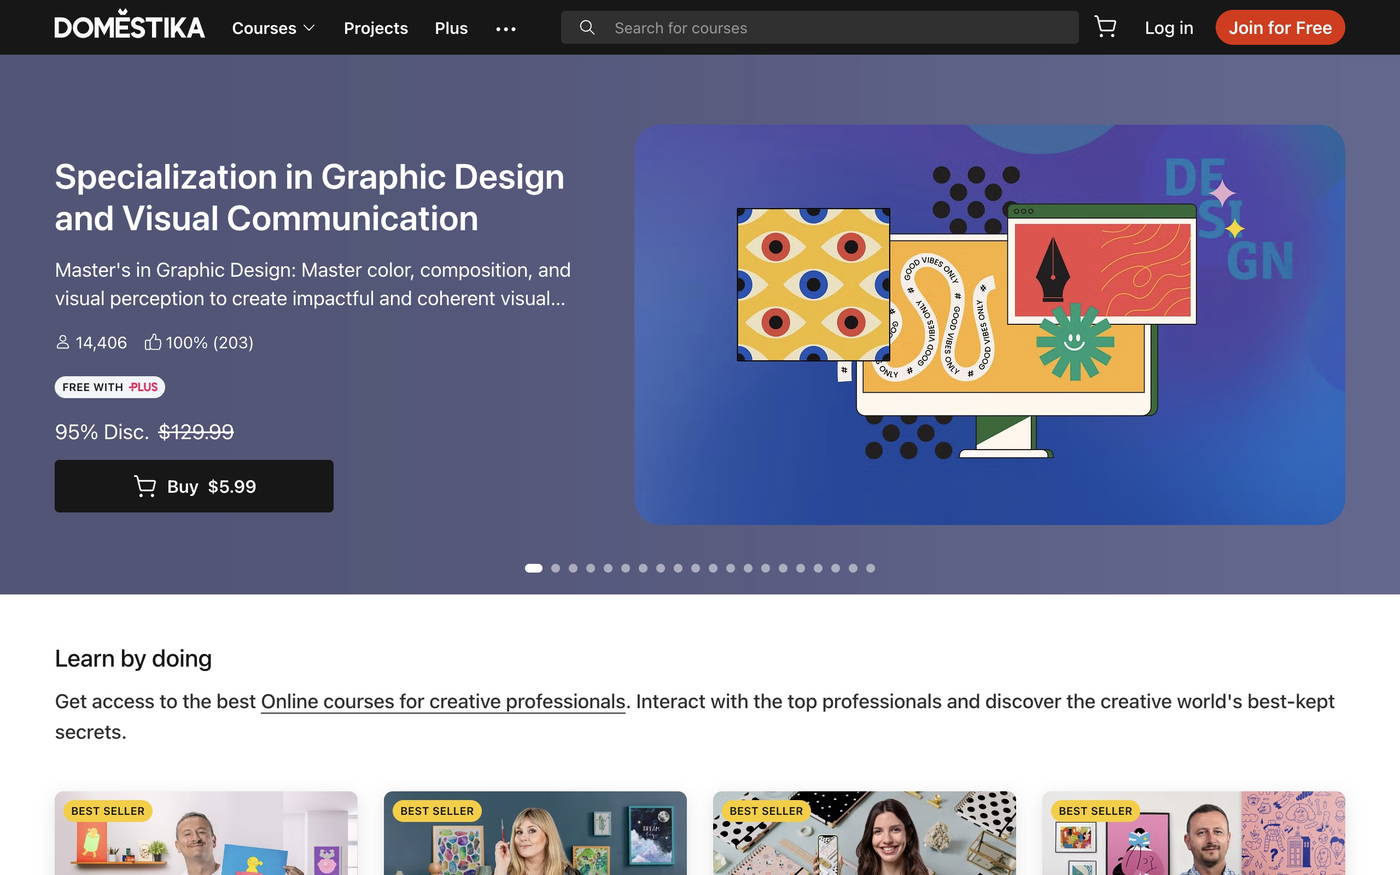Jump to the last carousel dot

point(870,568)
